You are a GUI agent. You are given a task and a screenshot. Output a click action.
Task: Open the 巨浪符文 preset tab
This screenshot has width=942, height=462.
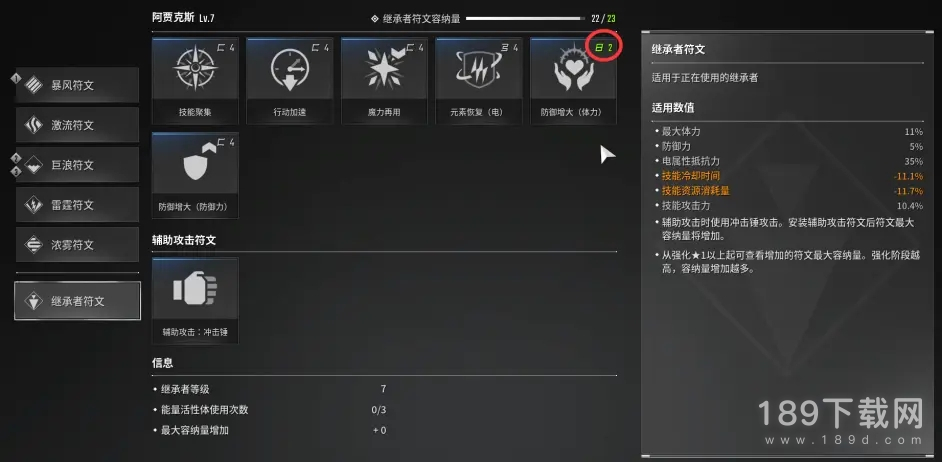[77, 165]
